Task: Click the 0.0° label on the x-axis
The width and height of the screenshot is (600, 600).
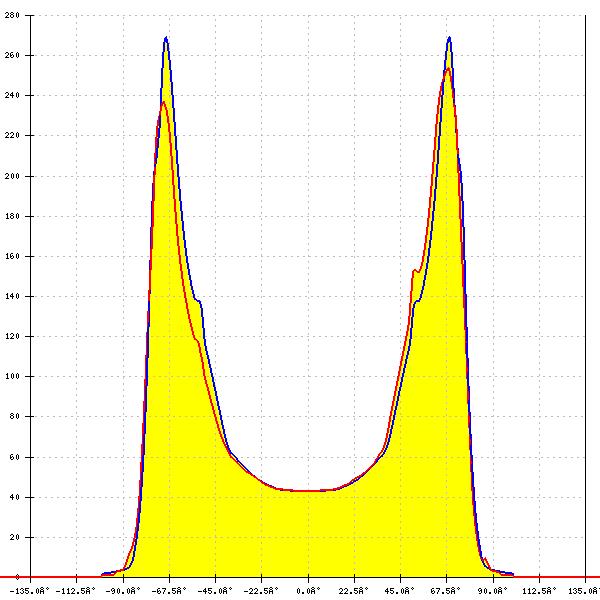Action: (308, 590)
